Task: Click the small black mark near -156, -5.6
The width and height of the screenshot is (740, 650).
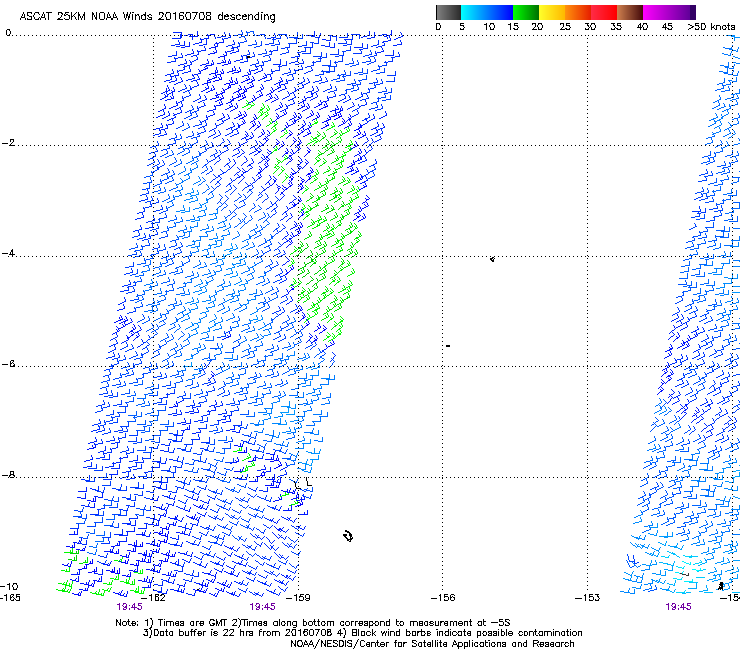Action: pos(448,346)
